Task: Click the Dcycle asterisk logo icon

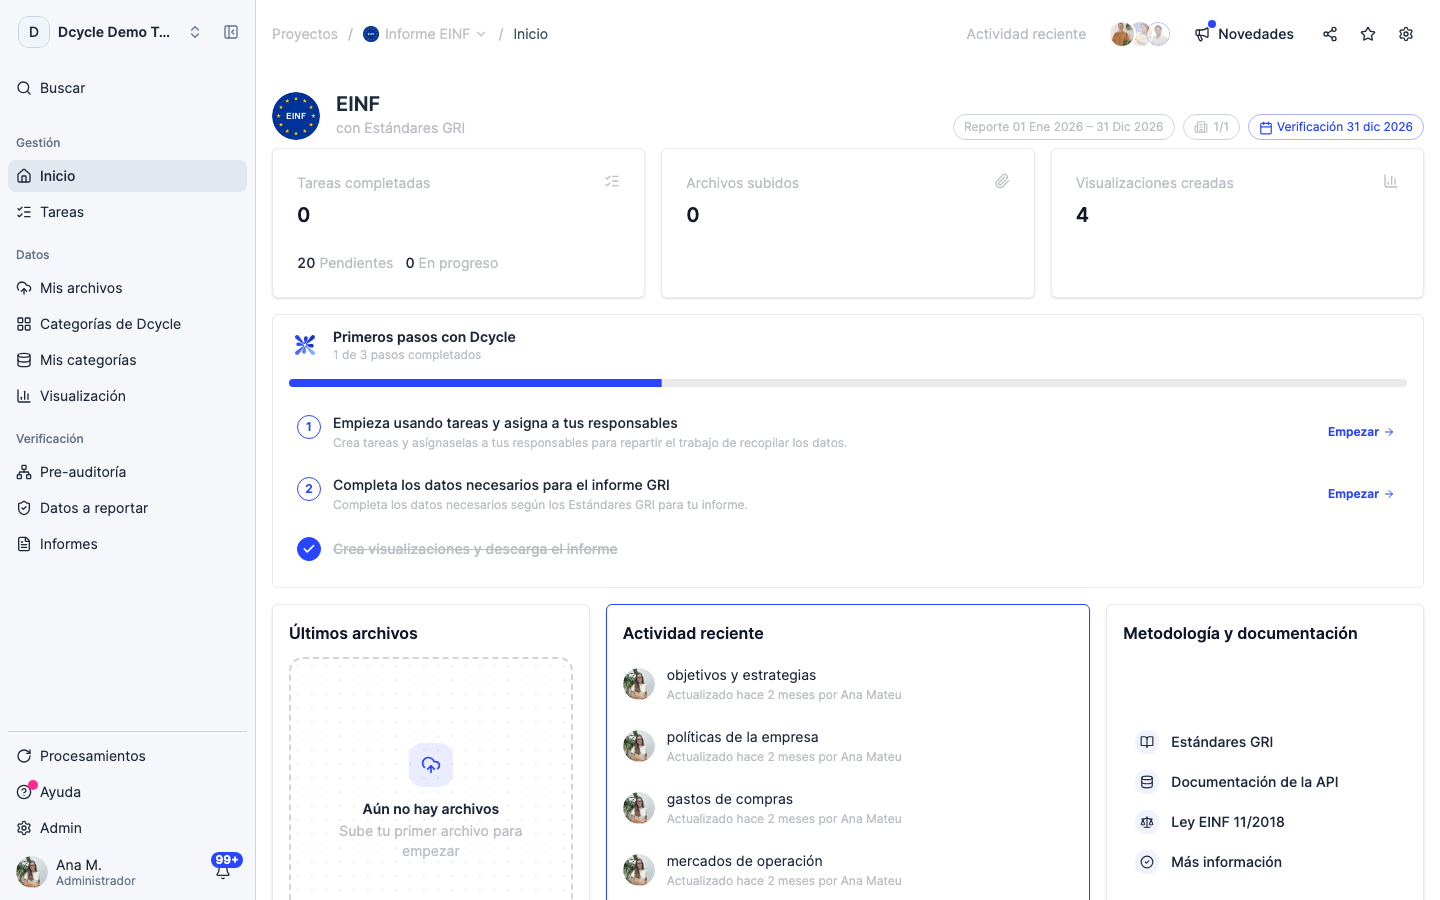Action: click(305, 345)
